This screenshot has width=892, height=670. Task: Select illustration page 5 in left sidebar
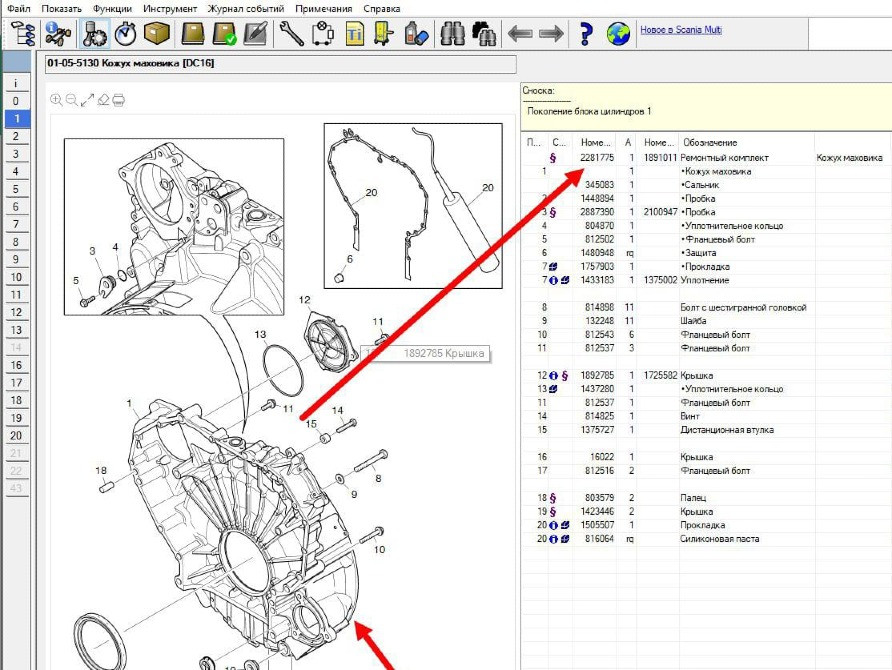[15, 190]
